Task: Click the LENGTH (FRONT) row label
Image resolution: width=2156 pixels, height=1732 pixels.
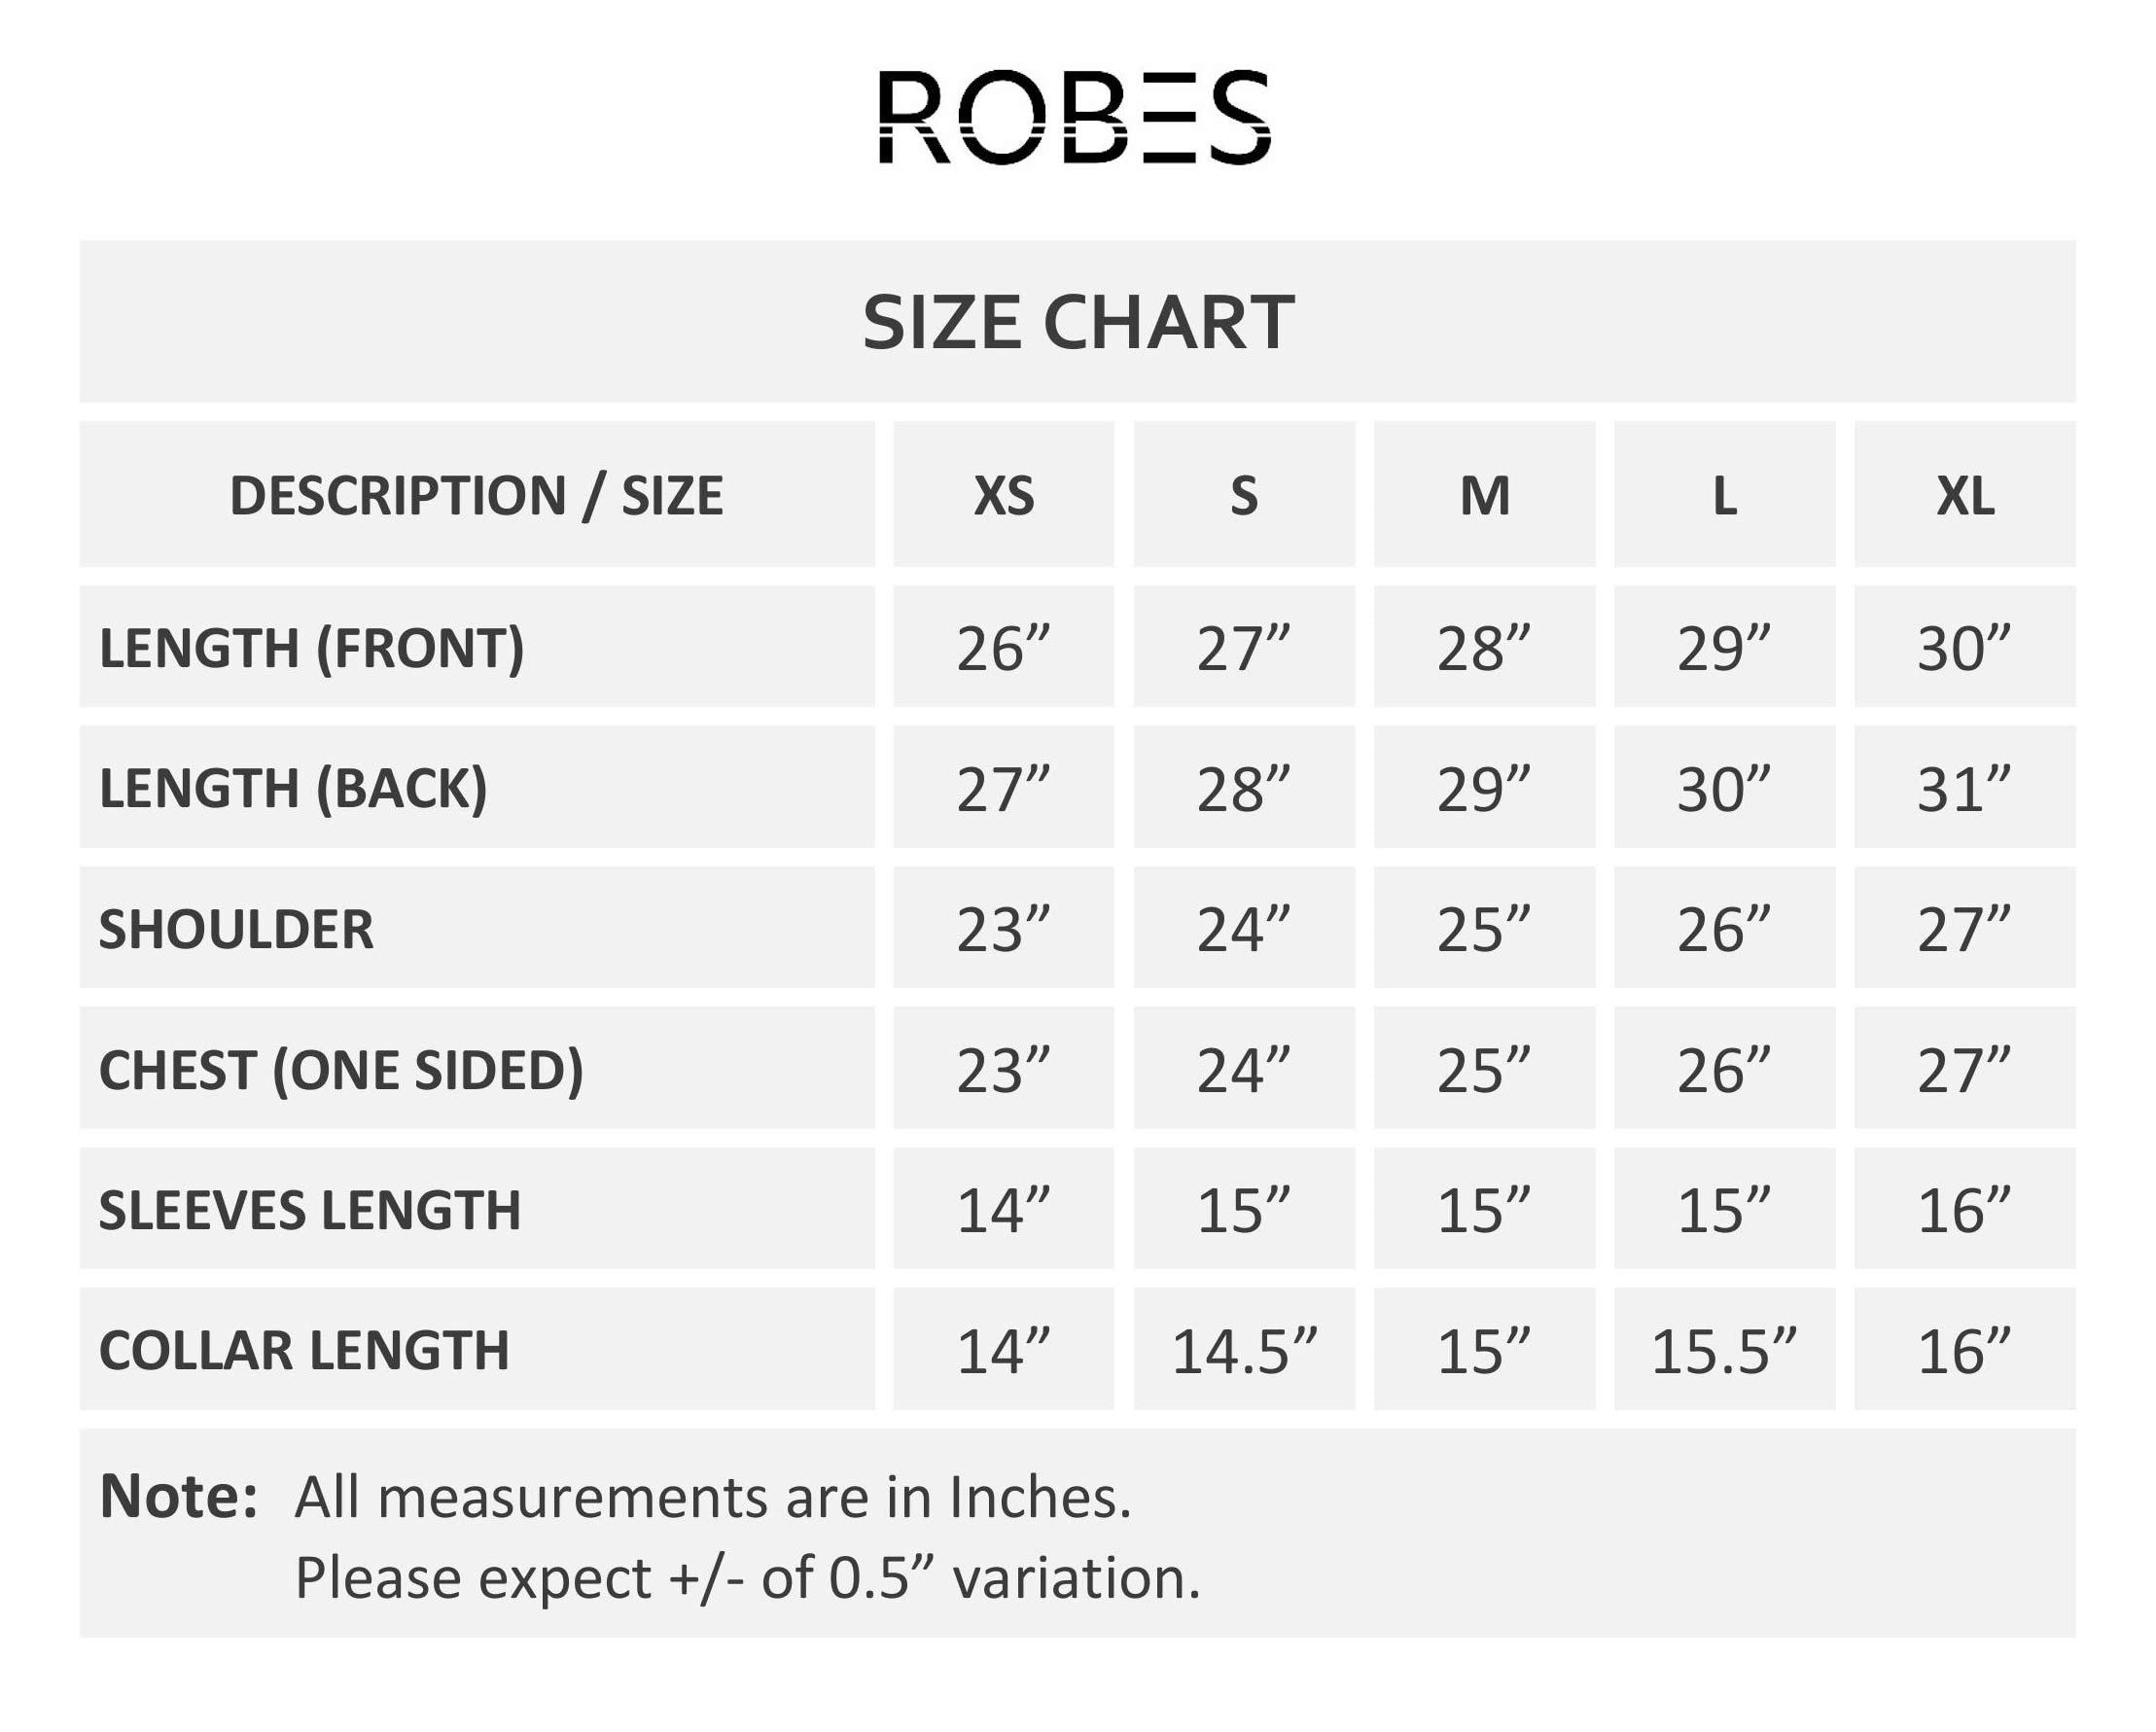Action: coord(311,648)
